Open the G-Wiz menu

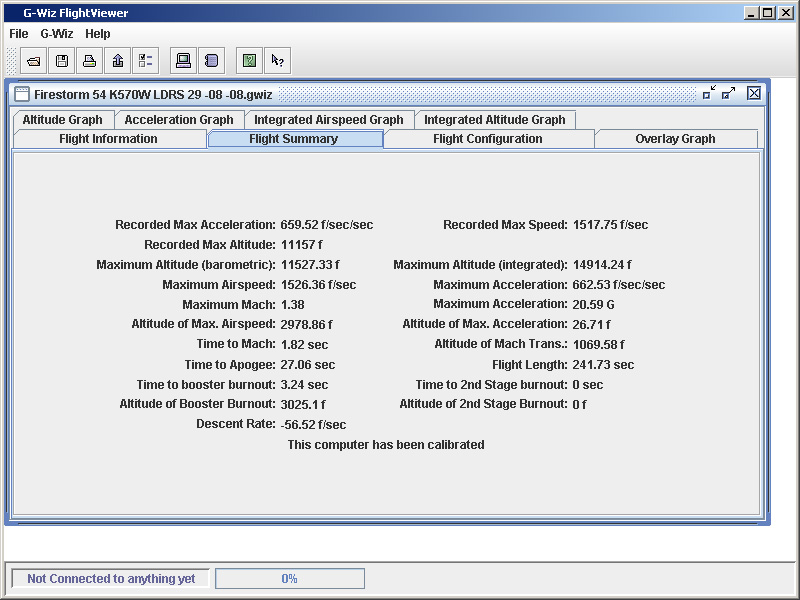57,34
